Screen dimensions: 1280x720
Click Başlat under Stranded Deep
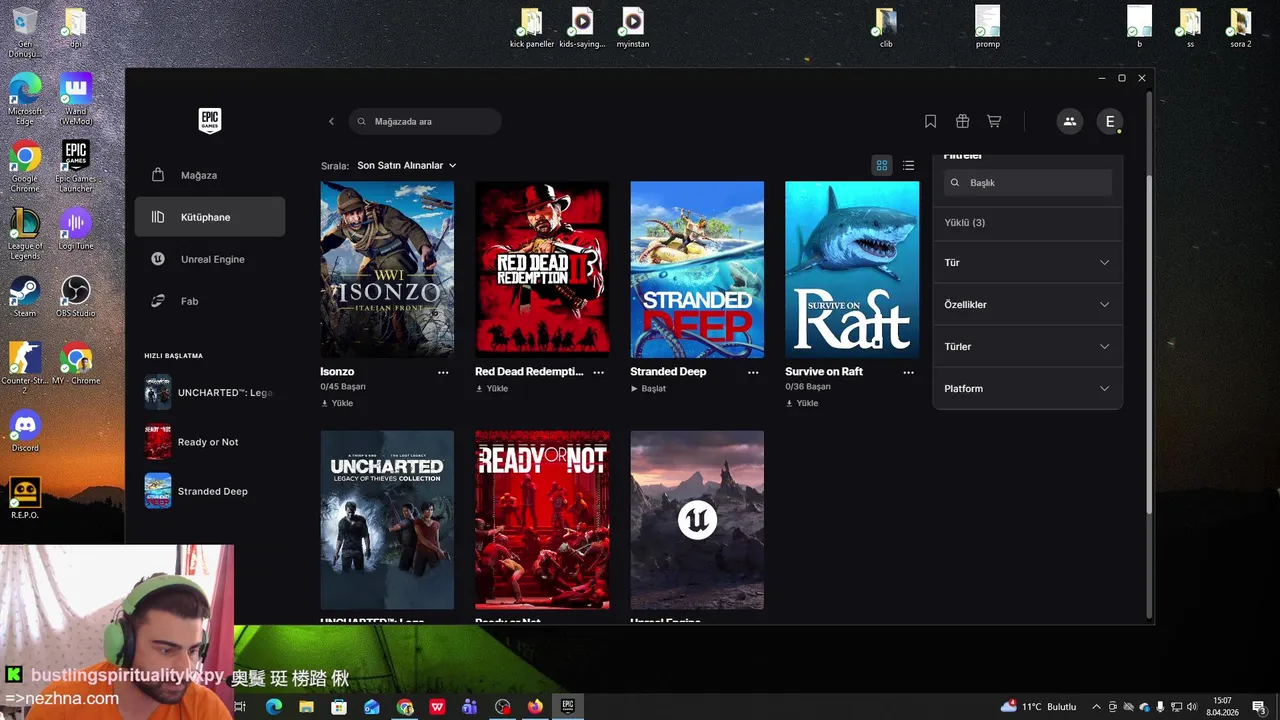point(648,388)
